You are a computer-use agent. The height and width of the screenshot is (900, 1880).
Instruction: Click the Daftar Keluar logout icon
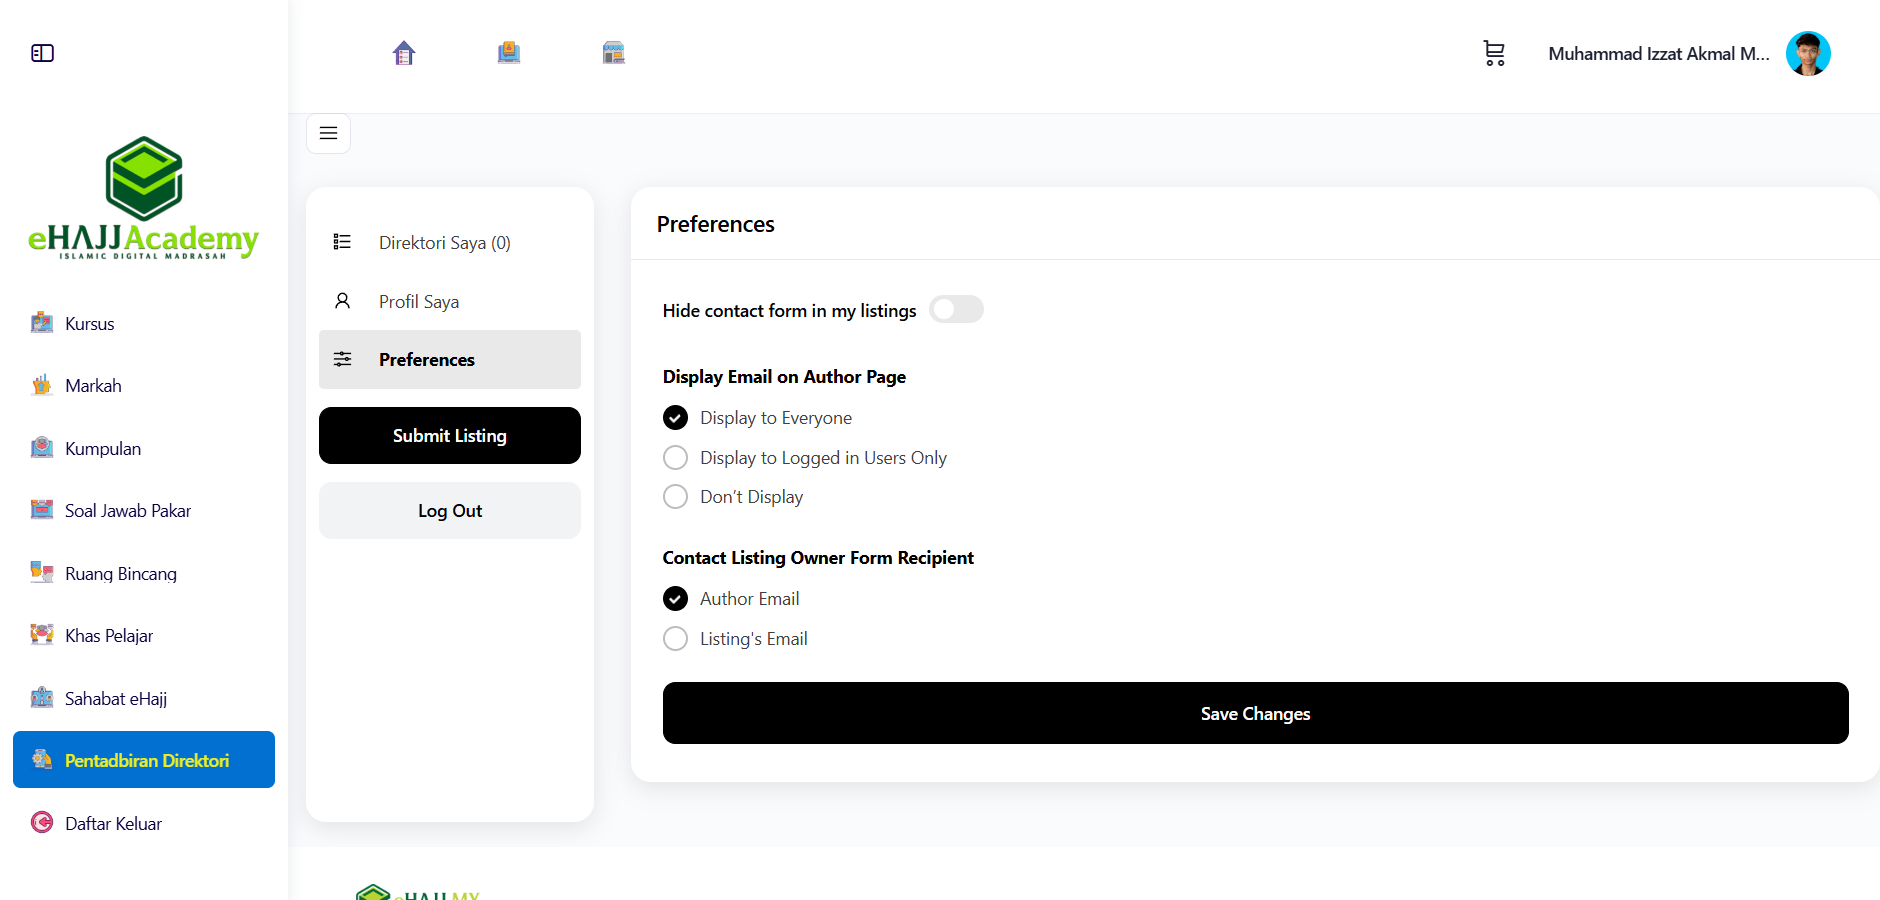[x=42, y=822]
